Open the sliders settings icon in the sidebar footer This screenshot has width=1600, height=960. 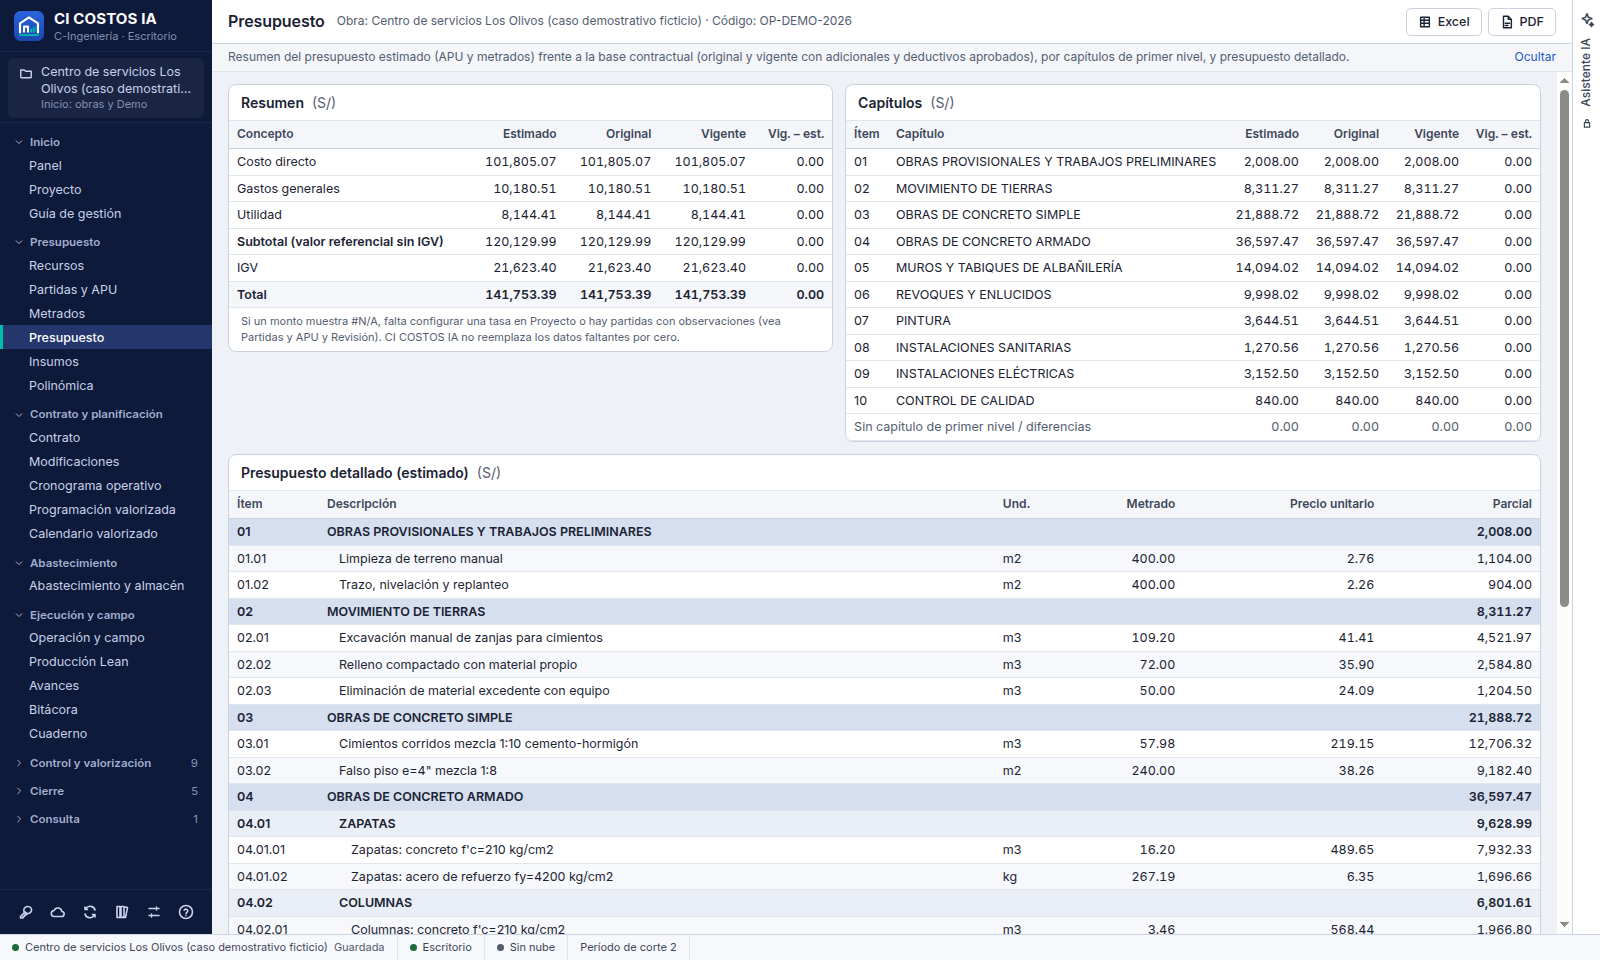pos(154,912)
